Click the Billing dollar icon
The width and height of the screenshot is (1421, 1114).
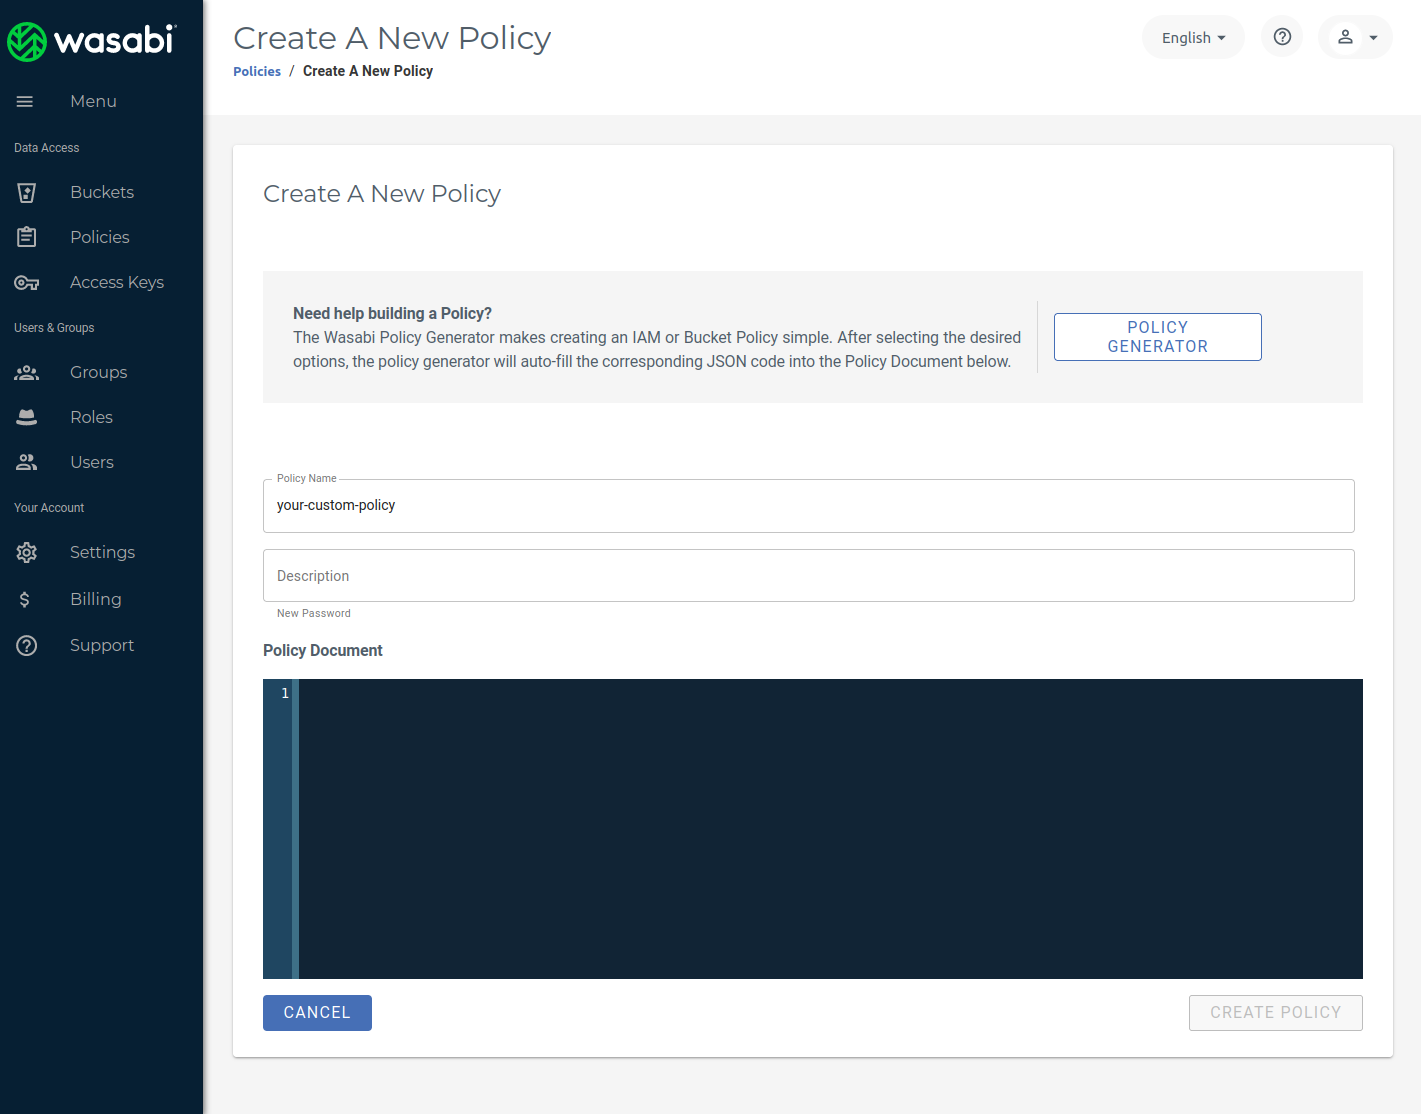[26, 599]
